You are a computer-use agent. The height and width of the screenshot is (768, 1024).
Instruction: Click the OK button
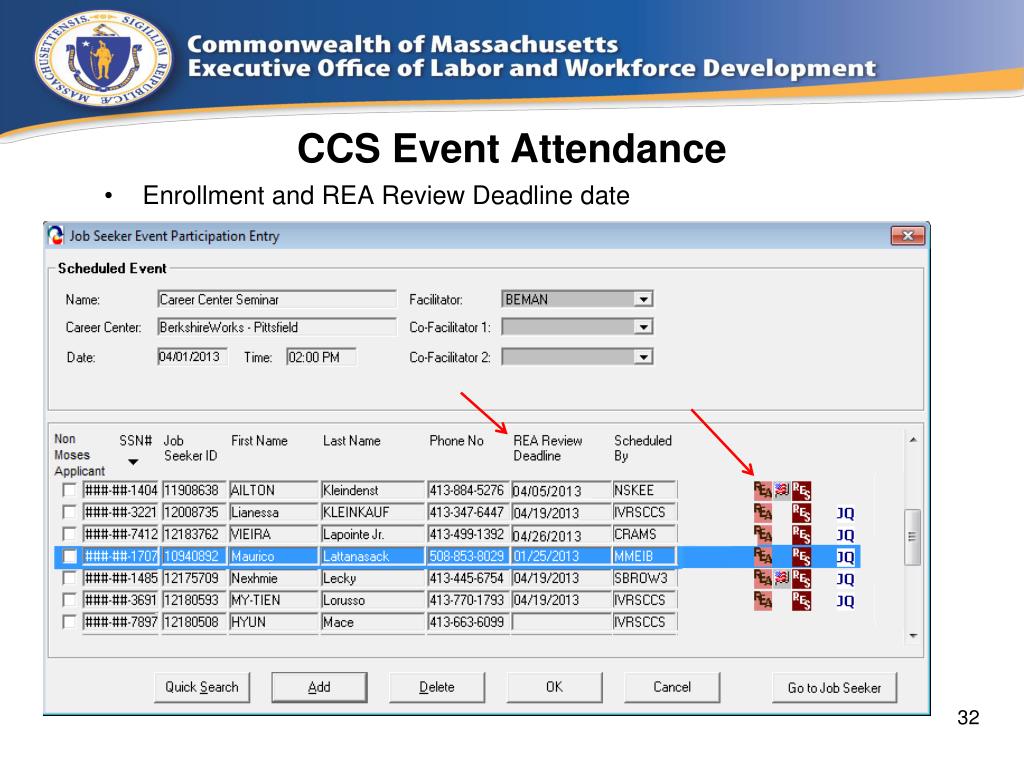tap(554, 687)
